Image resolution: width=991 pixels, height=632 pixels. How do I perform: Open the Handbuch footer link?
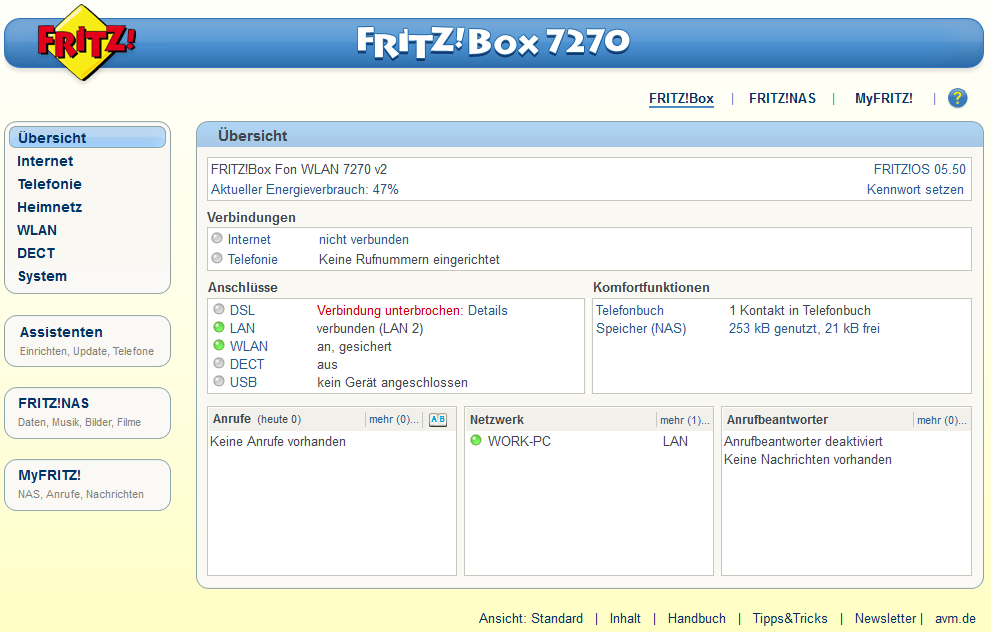(x=696, y=618)
